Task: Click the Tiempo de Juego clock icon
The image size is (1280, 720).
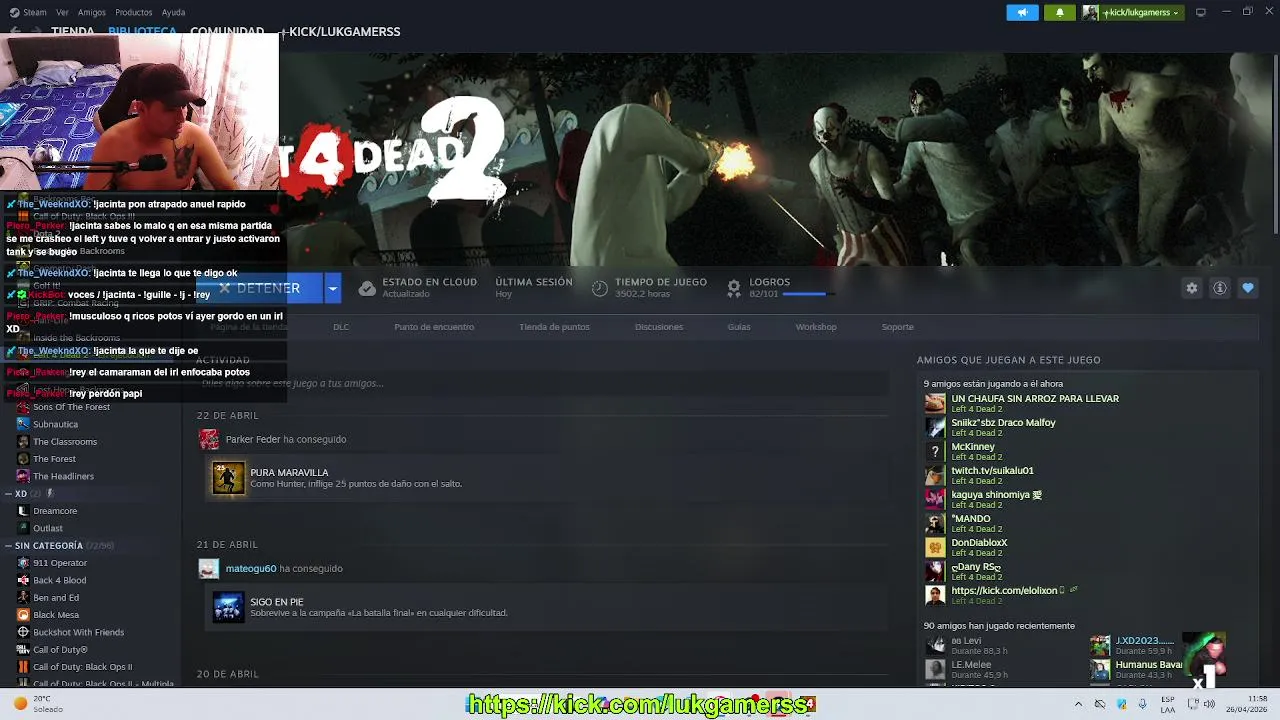Action: point(599,288)
